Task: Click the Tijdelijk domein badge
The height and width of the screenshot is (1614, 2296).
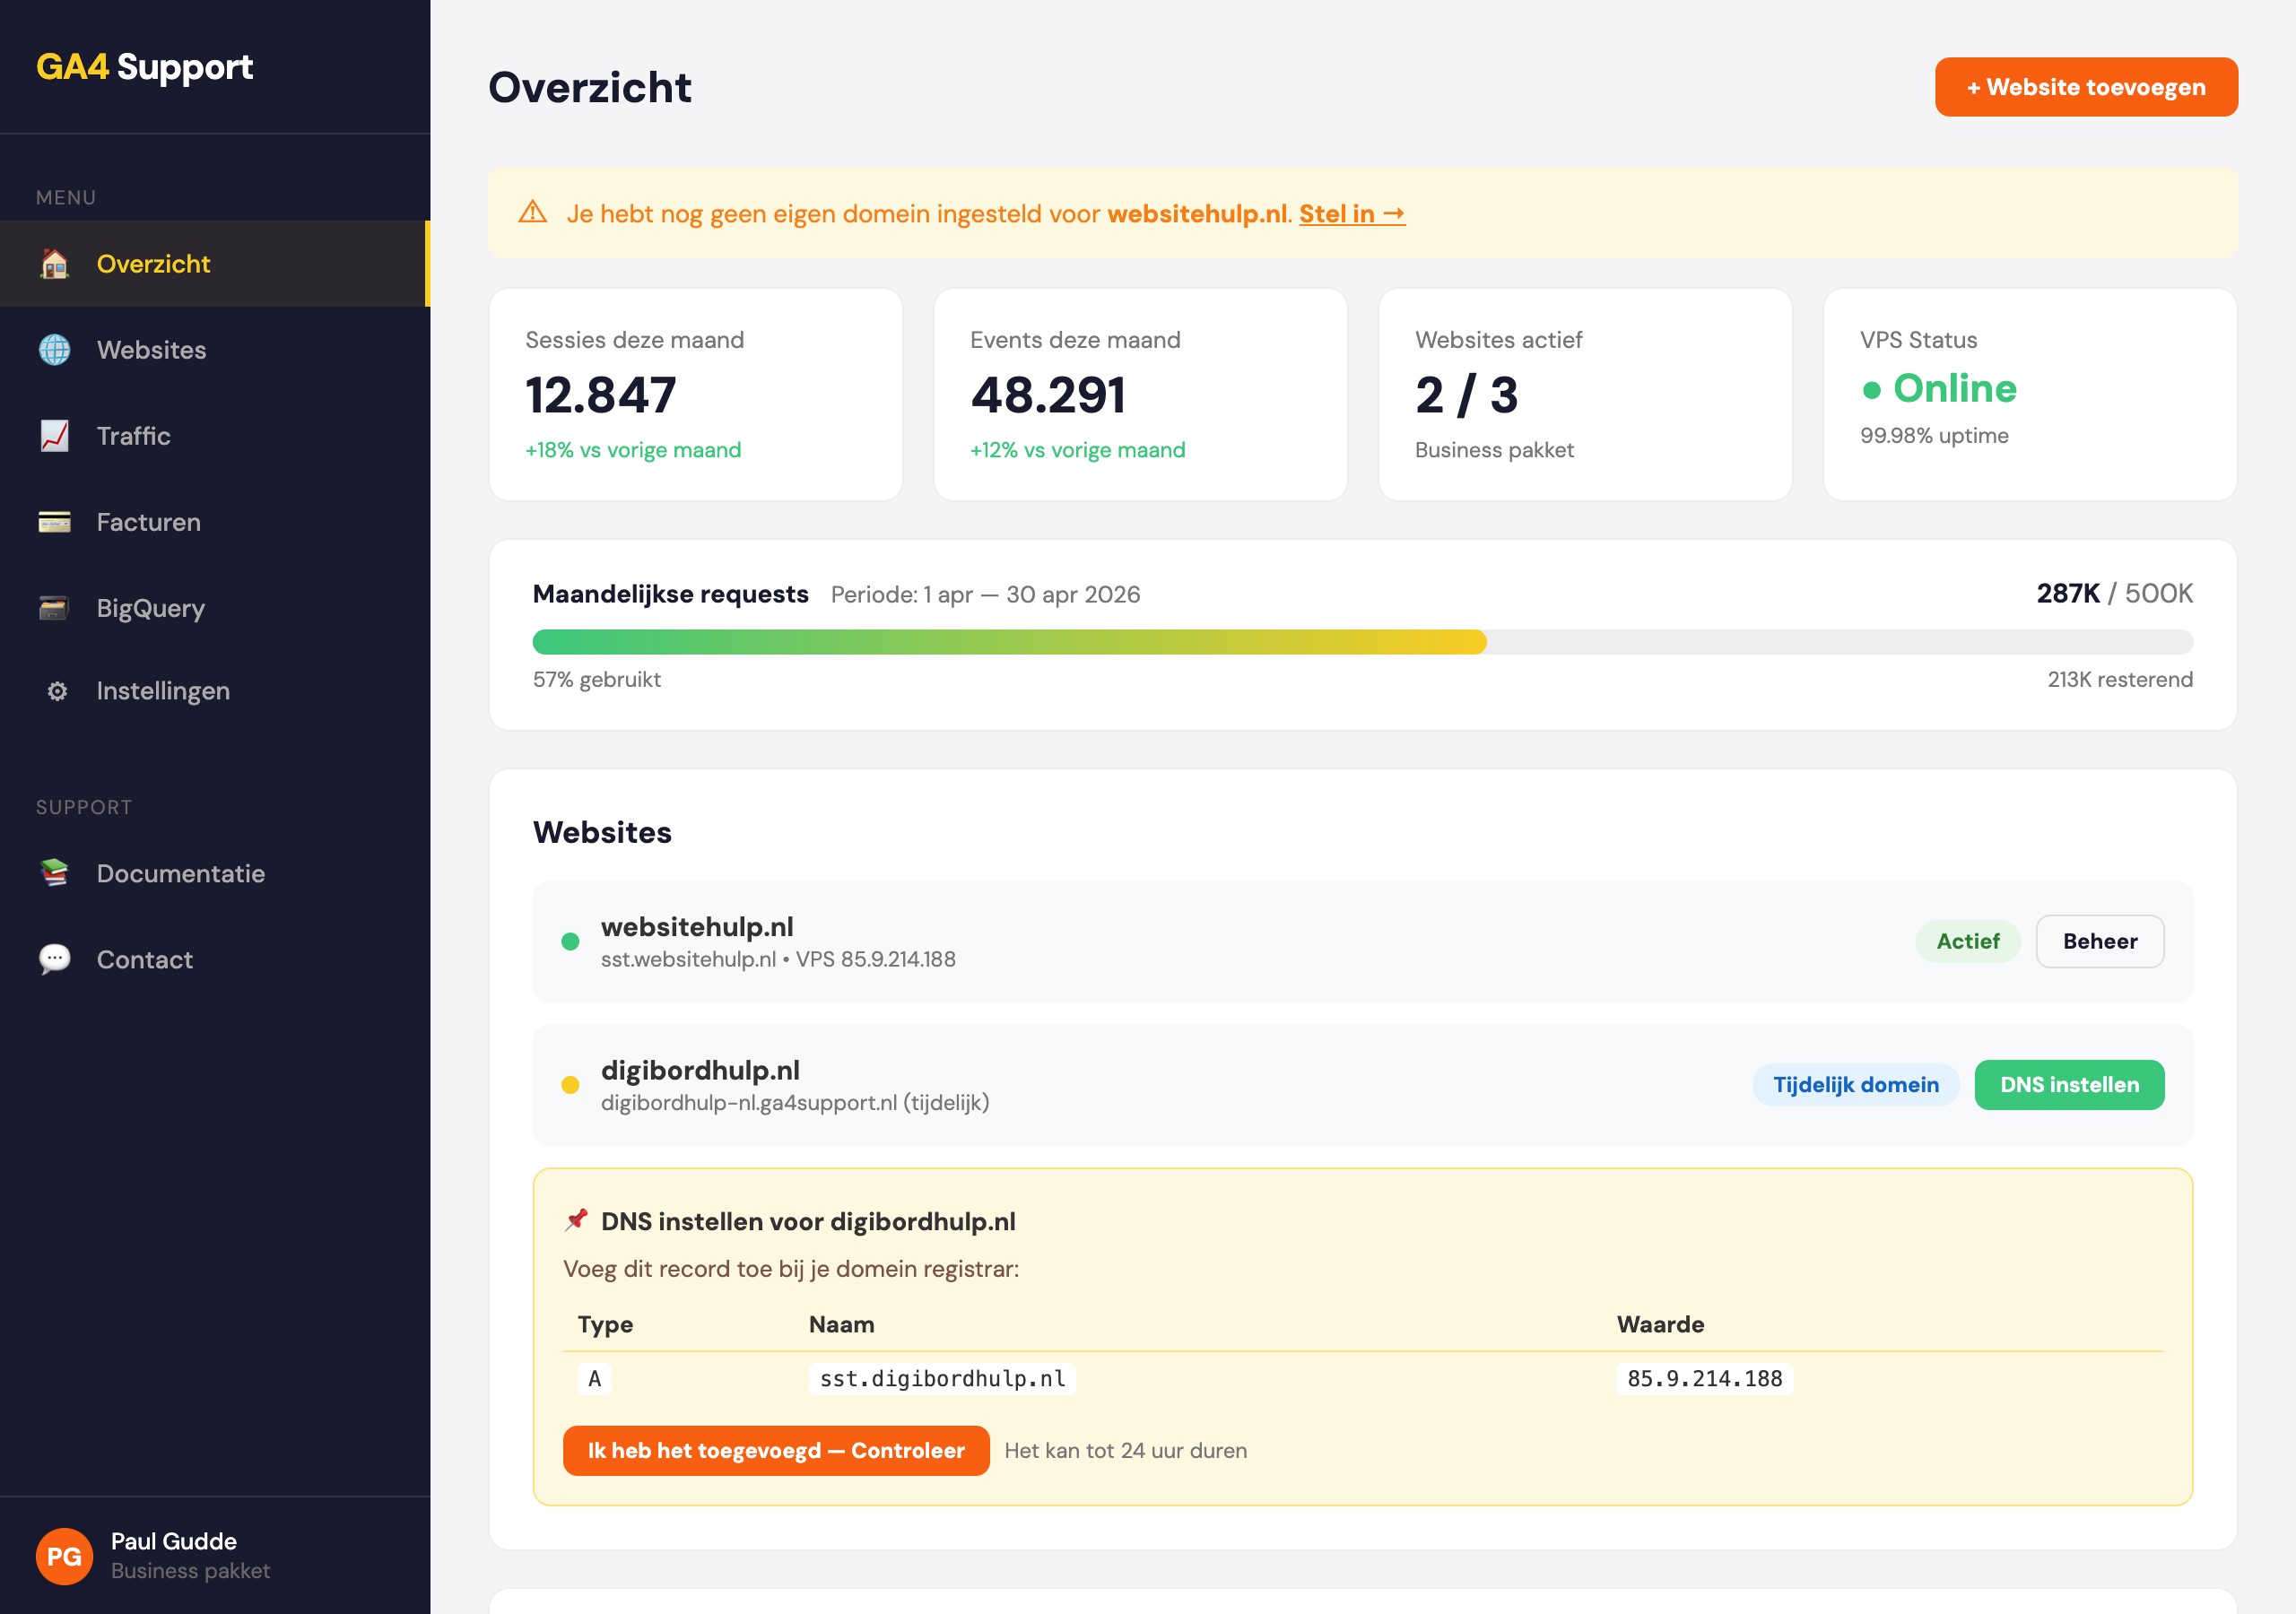Action: coord(1855,1084)
